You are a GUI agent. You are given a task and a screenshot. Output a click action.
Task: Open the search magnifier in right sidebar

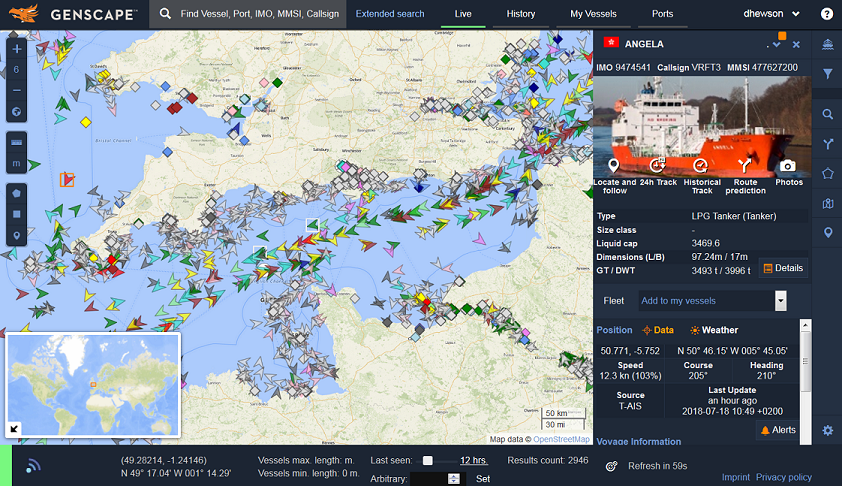828,114
